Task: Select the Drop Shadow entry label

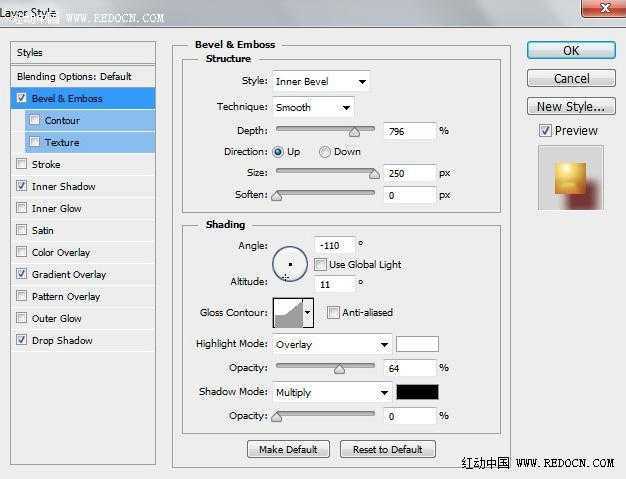Action: pyautogui.click(x=62, y=340)
